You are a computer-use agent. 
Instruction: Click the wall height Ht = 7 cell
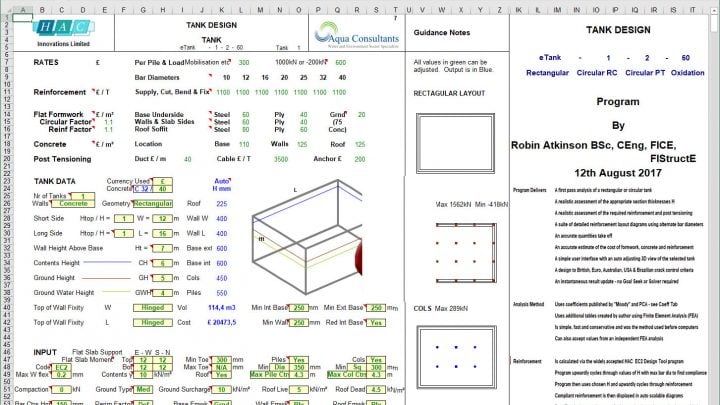pyautogui.click(x=163, y=248)
